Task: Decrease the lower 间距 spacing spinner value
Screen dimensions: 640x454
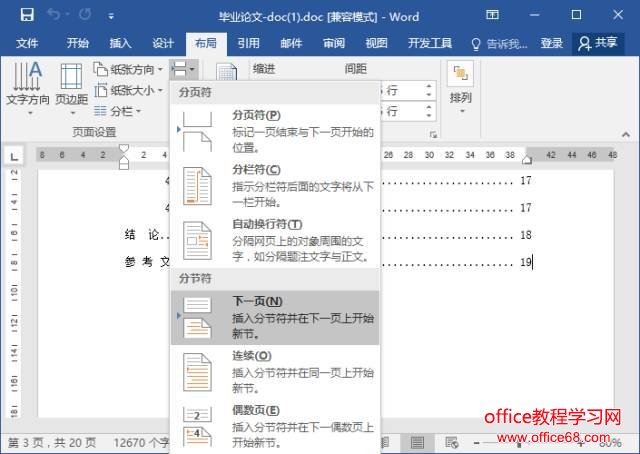Action: pos(429,115)
